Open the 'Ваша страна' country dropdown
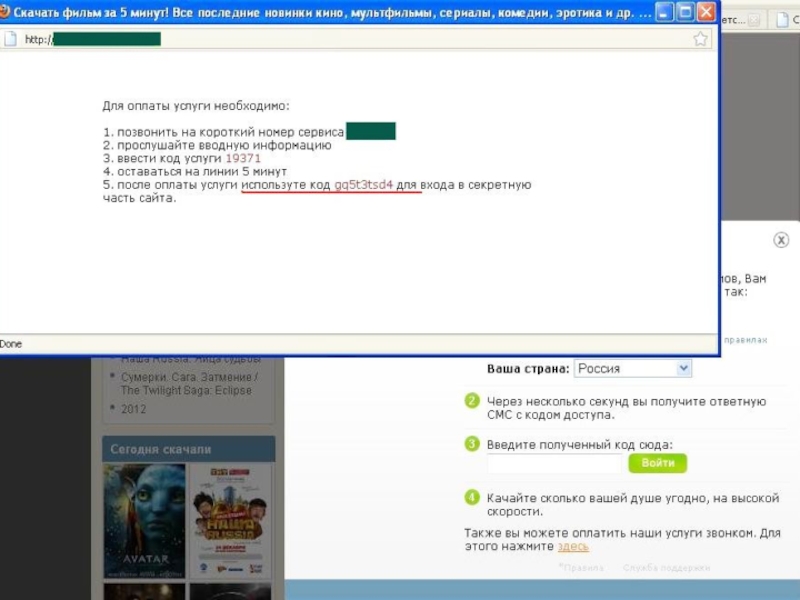800x600 pixels. (x=632, y=368)
